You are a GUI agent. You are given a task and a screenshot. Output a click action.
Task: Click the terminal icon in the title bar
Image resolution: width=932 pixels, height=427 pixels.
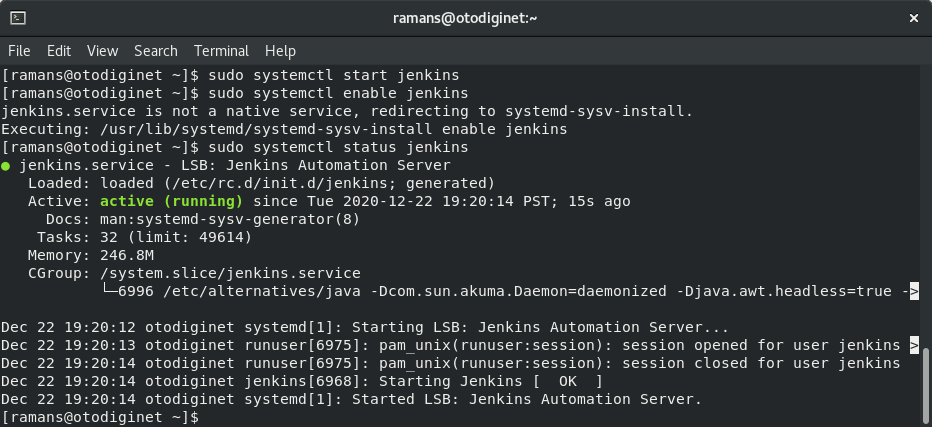point(18,18)
